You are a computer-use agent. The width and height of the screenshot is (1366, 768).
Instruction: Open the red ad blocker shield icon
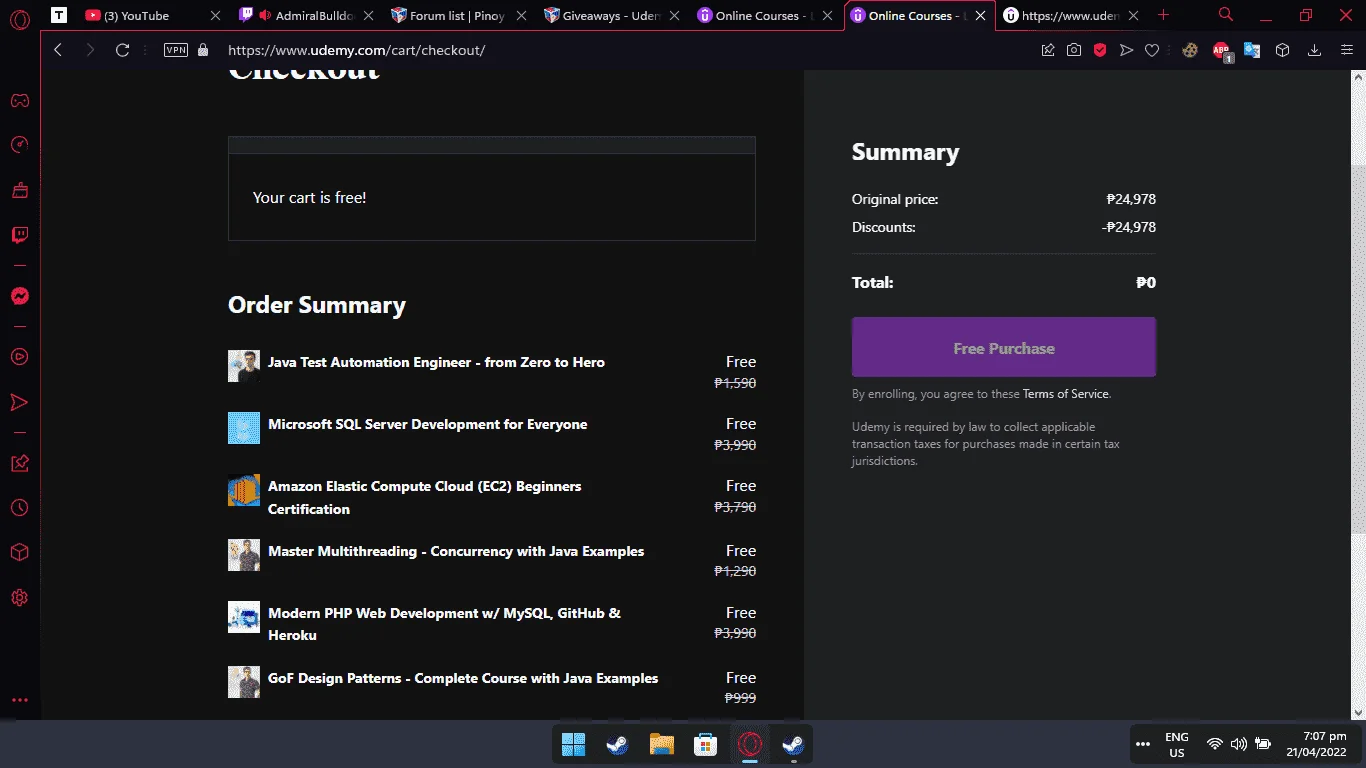(1100, 50)
